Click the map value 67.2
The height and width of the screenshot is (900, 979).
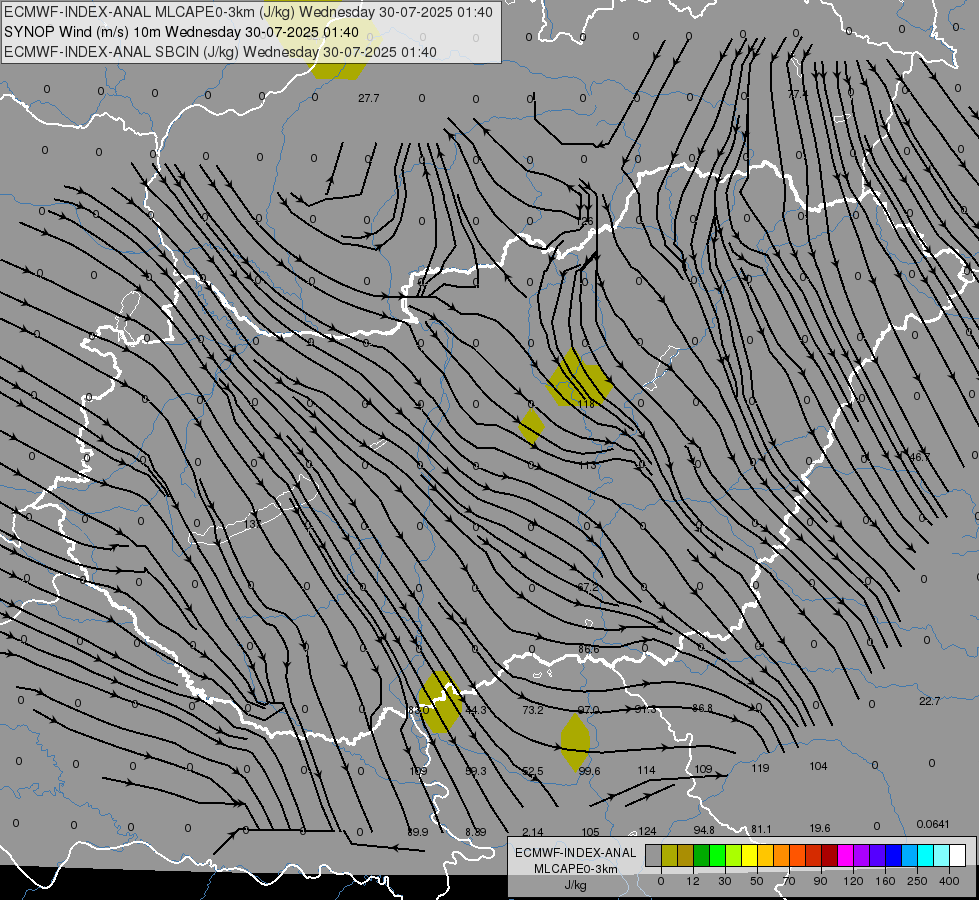click(588, 587)
